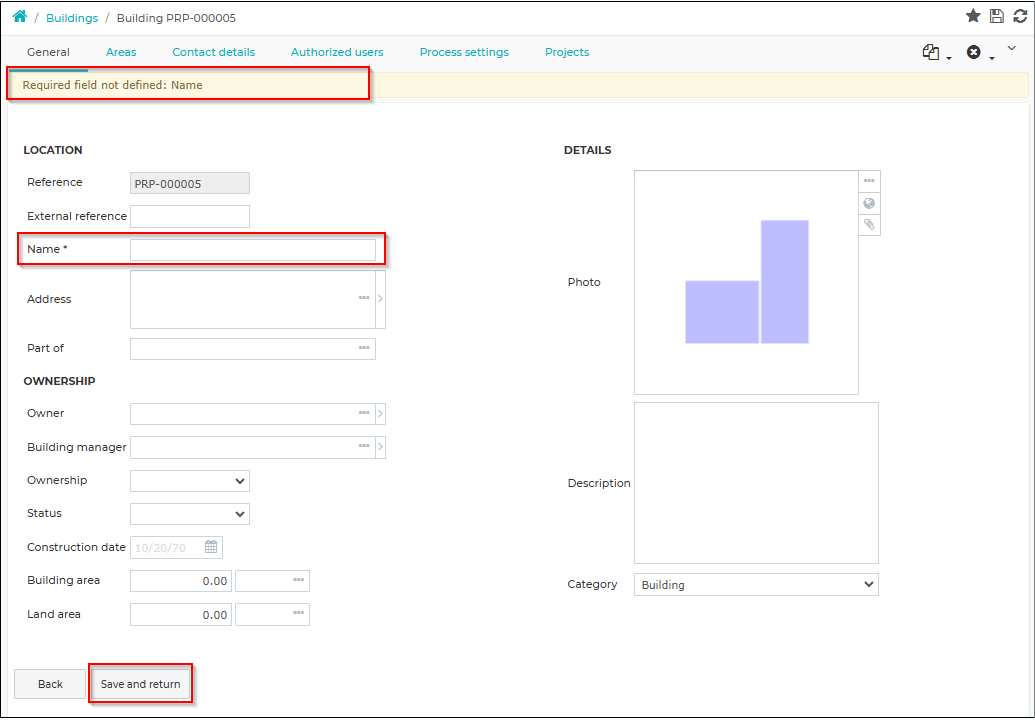Open the Authorized users tab
Image resolution: width=1035 pixels, height=720 pixels.
[x=337, y=52]
